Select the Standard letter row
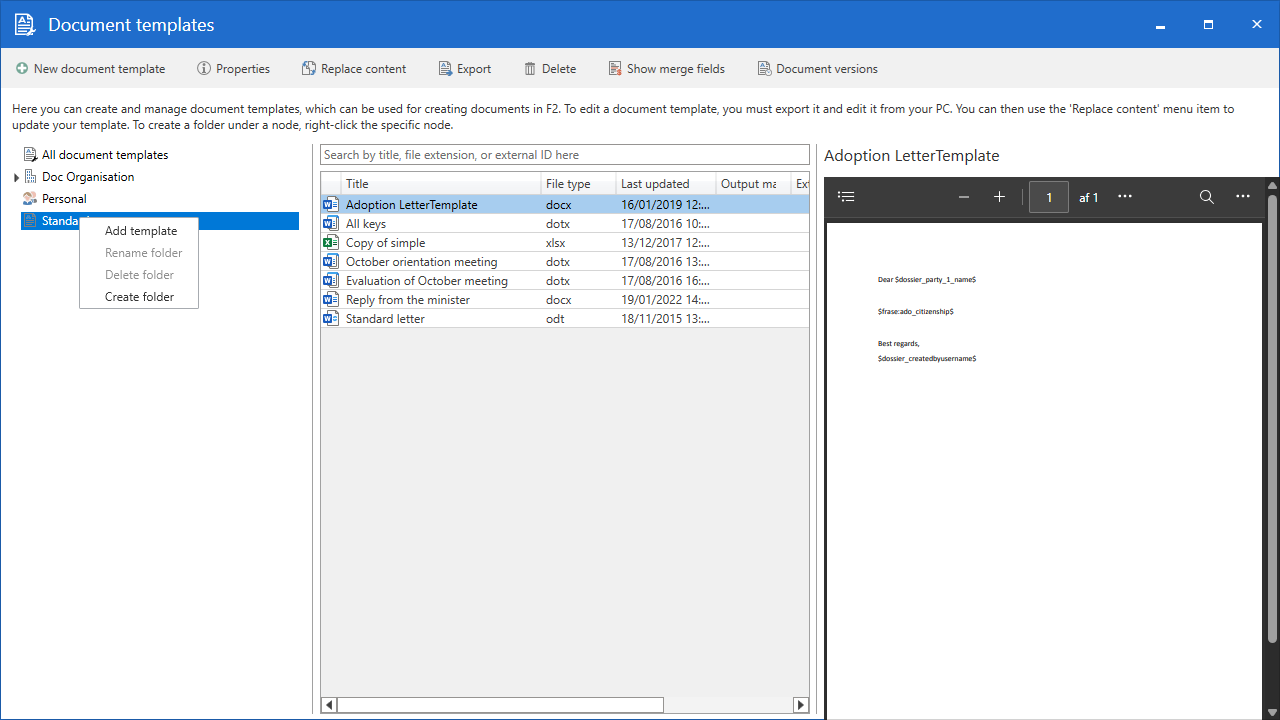Viewport: 1280px width, 720px height. [565, 319]
